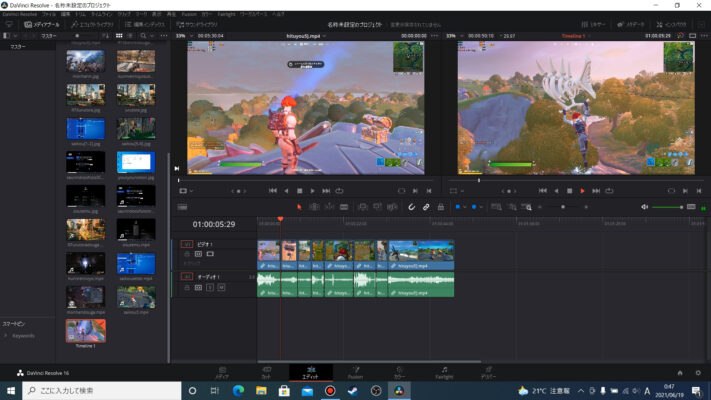Click the detail zoom icon
This screenshot has height=400, width=711.
(x=512, y=207)
